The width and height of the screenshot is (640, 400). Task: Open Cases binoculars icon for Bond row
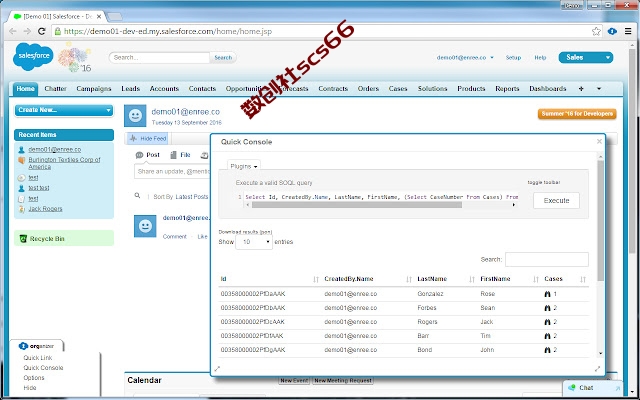[547, 350]
